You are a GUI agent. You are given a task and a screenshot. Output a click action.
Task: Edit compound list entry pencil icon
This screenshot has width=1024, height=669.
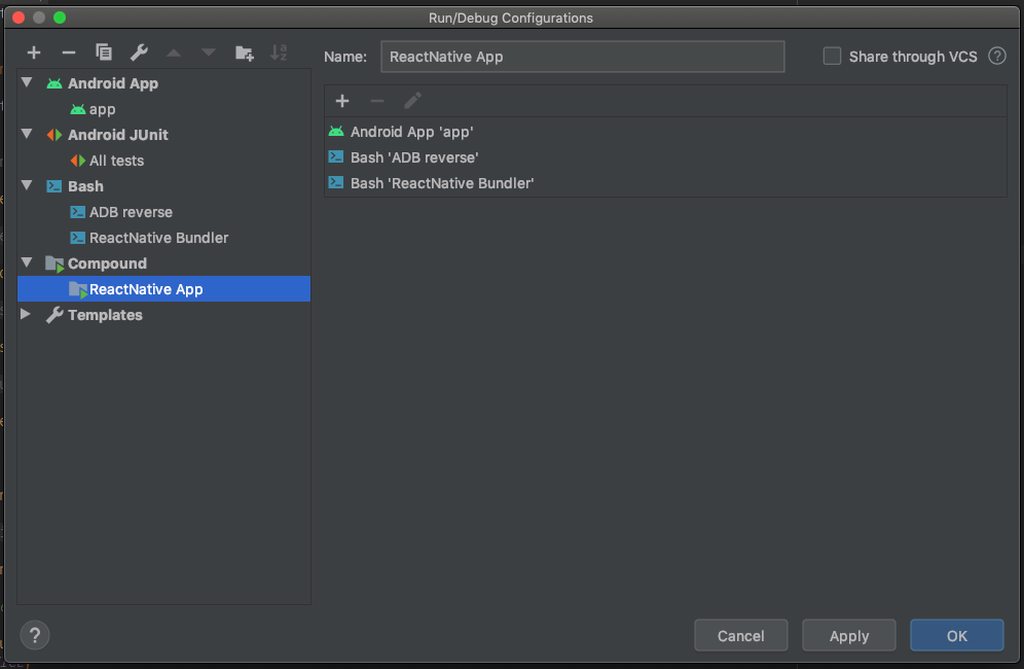click(412, 101)
